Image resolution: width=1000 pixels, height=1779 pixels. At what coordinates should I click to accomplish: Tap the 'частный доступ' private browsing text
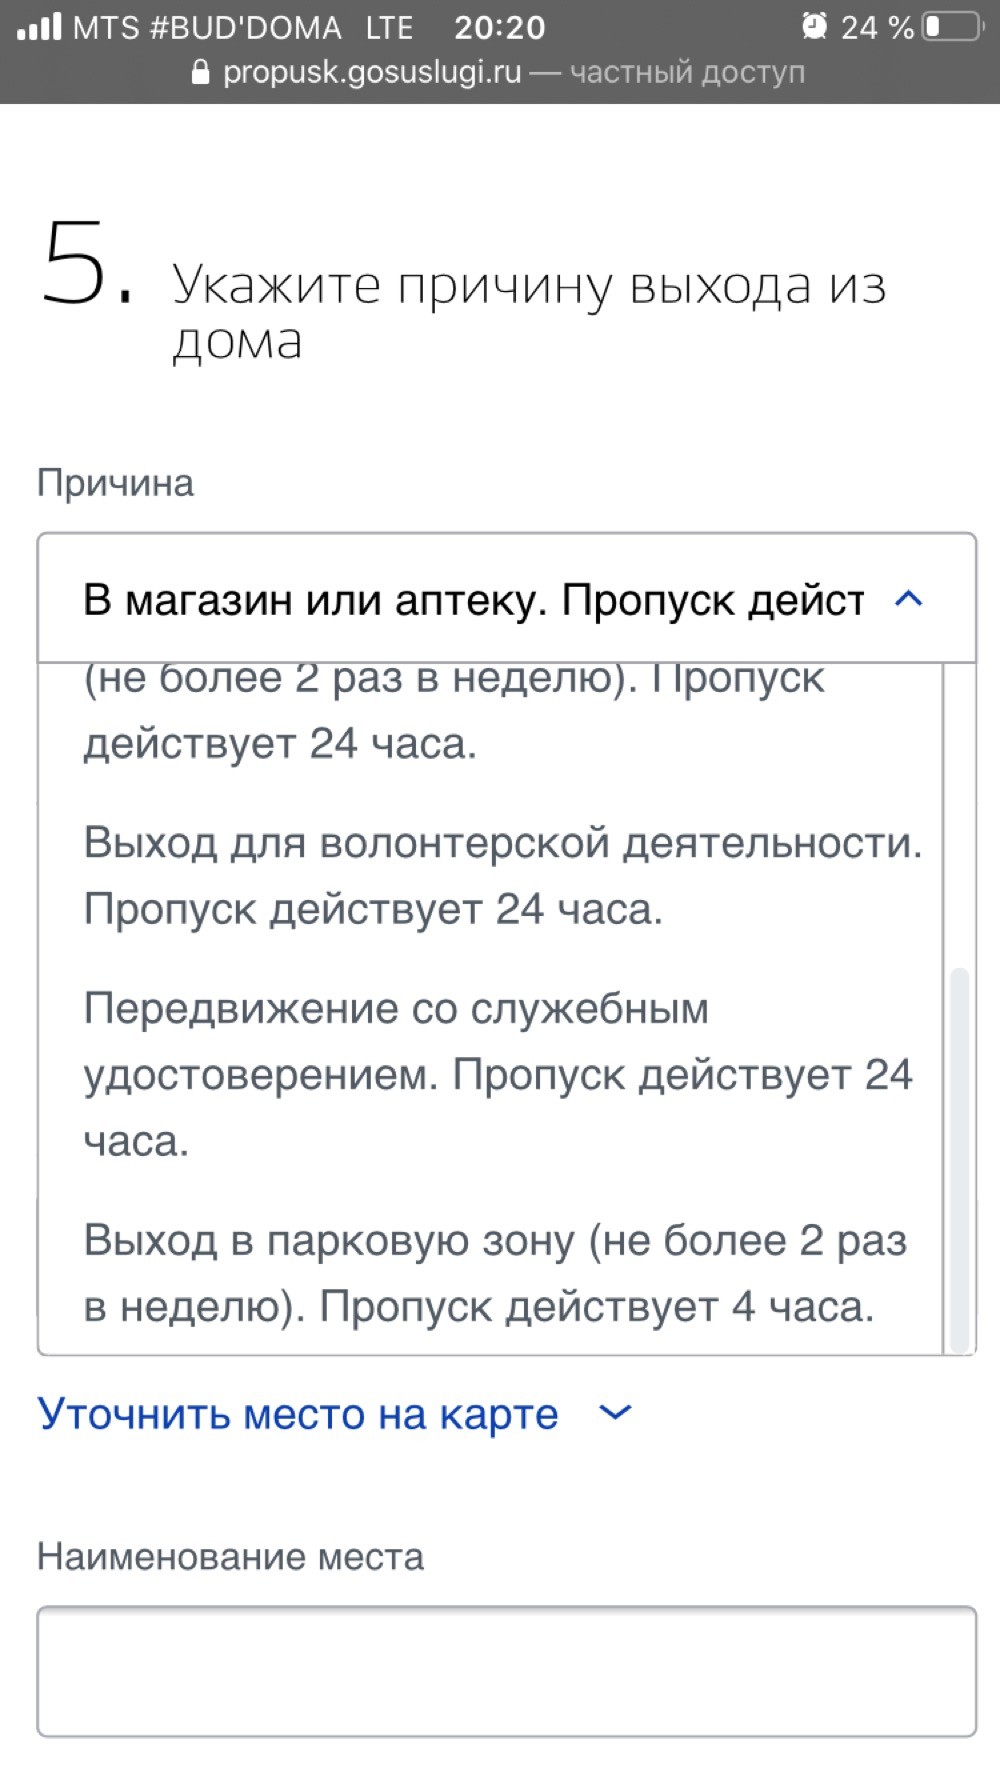pos(687,73)
